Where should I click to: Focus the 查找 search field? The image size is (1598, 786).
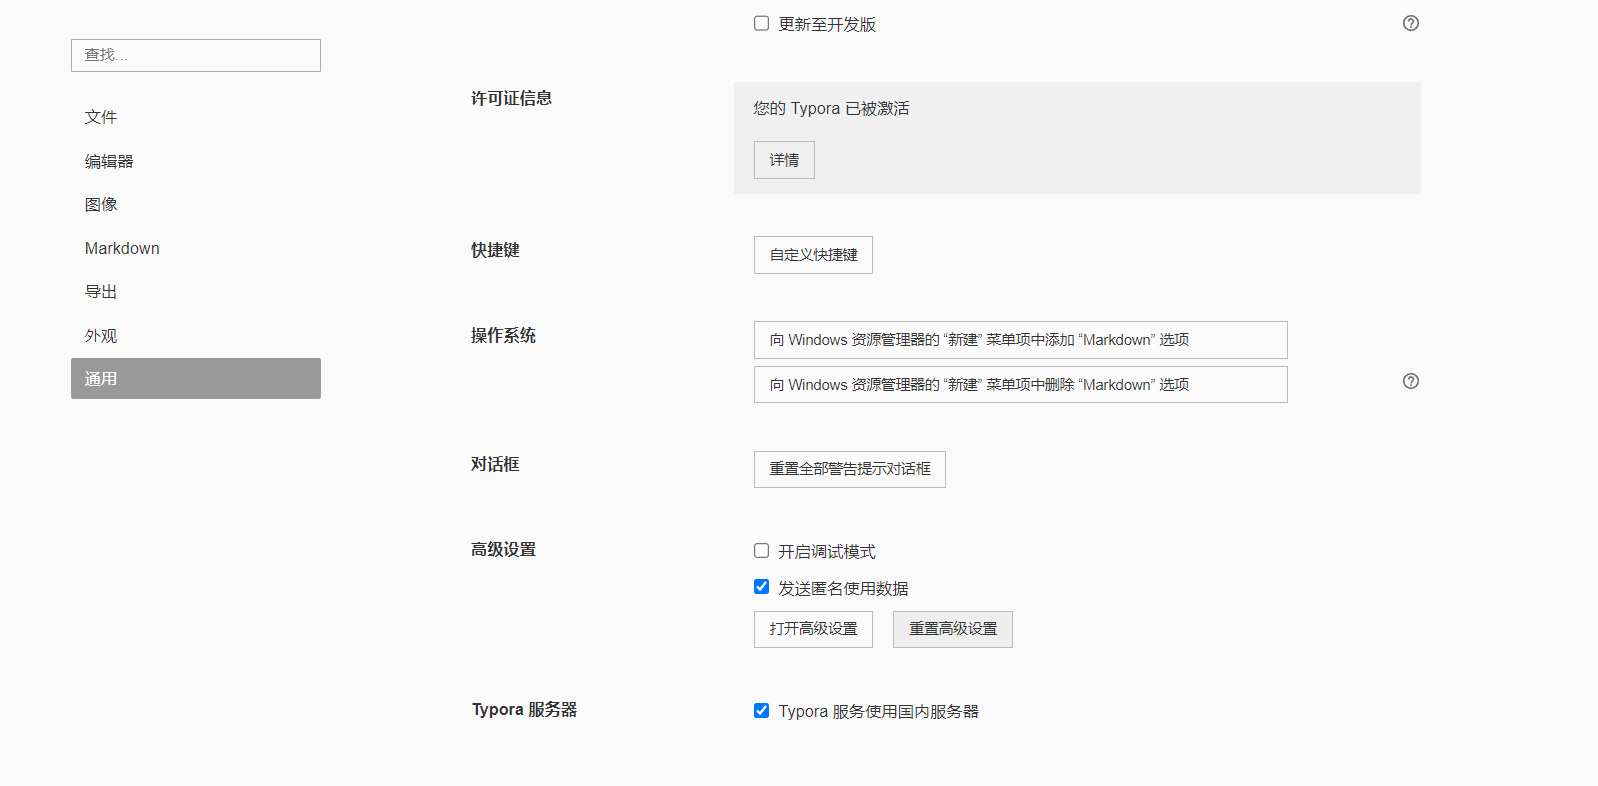(196, 55)
